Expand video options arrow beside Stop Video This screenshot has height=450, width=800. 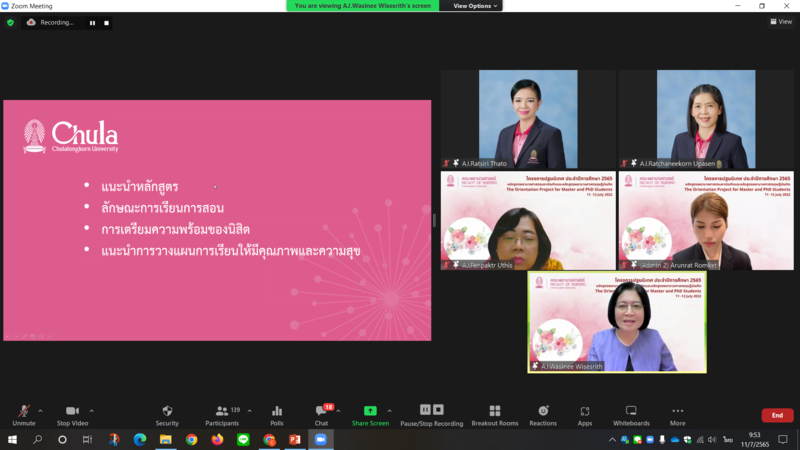92,410
